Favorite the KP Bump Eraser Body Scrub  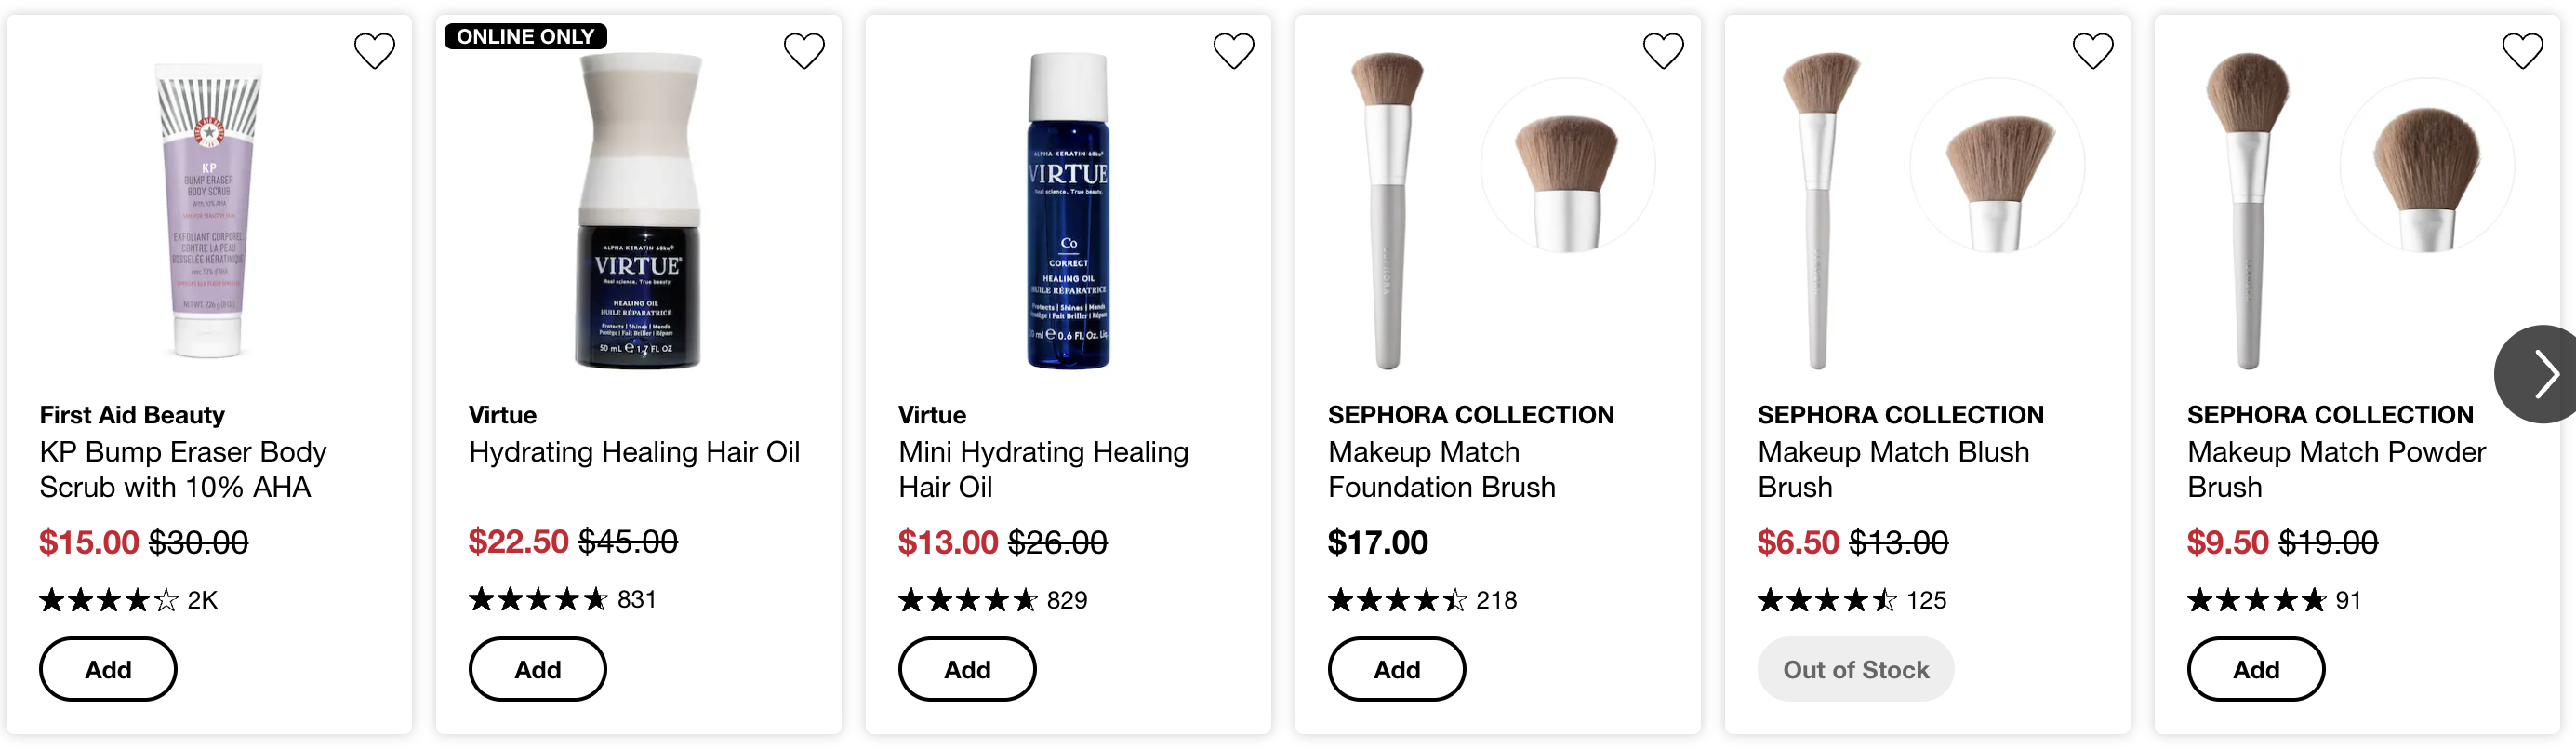coord(375,51)
